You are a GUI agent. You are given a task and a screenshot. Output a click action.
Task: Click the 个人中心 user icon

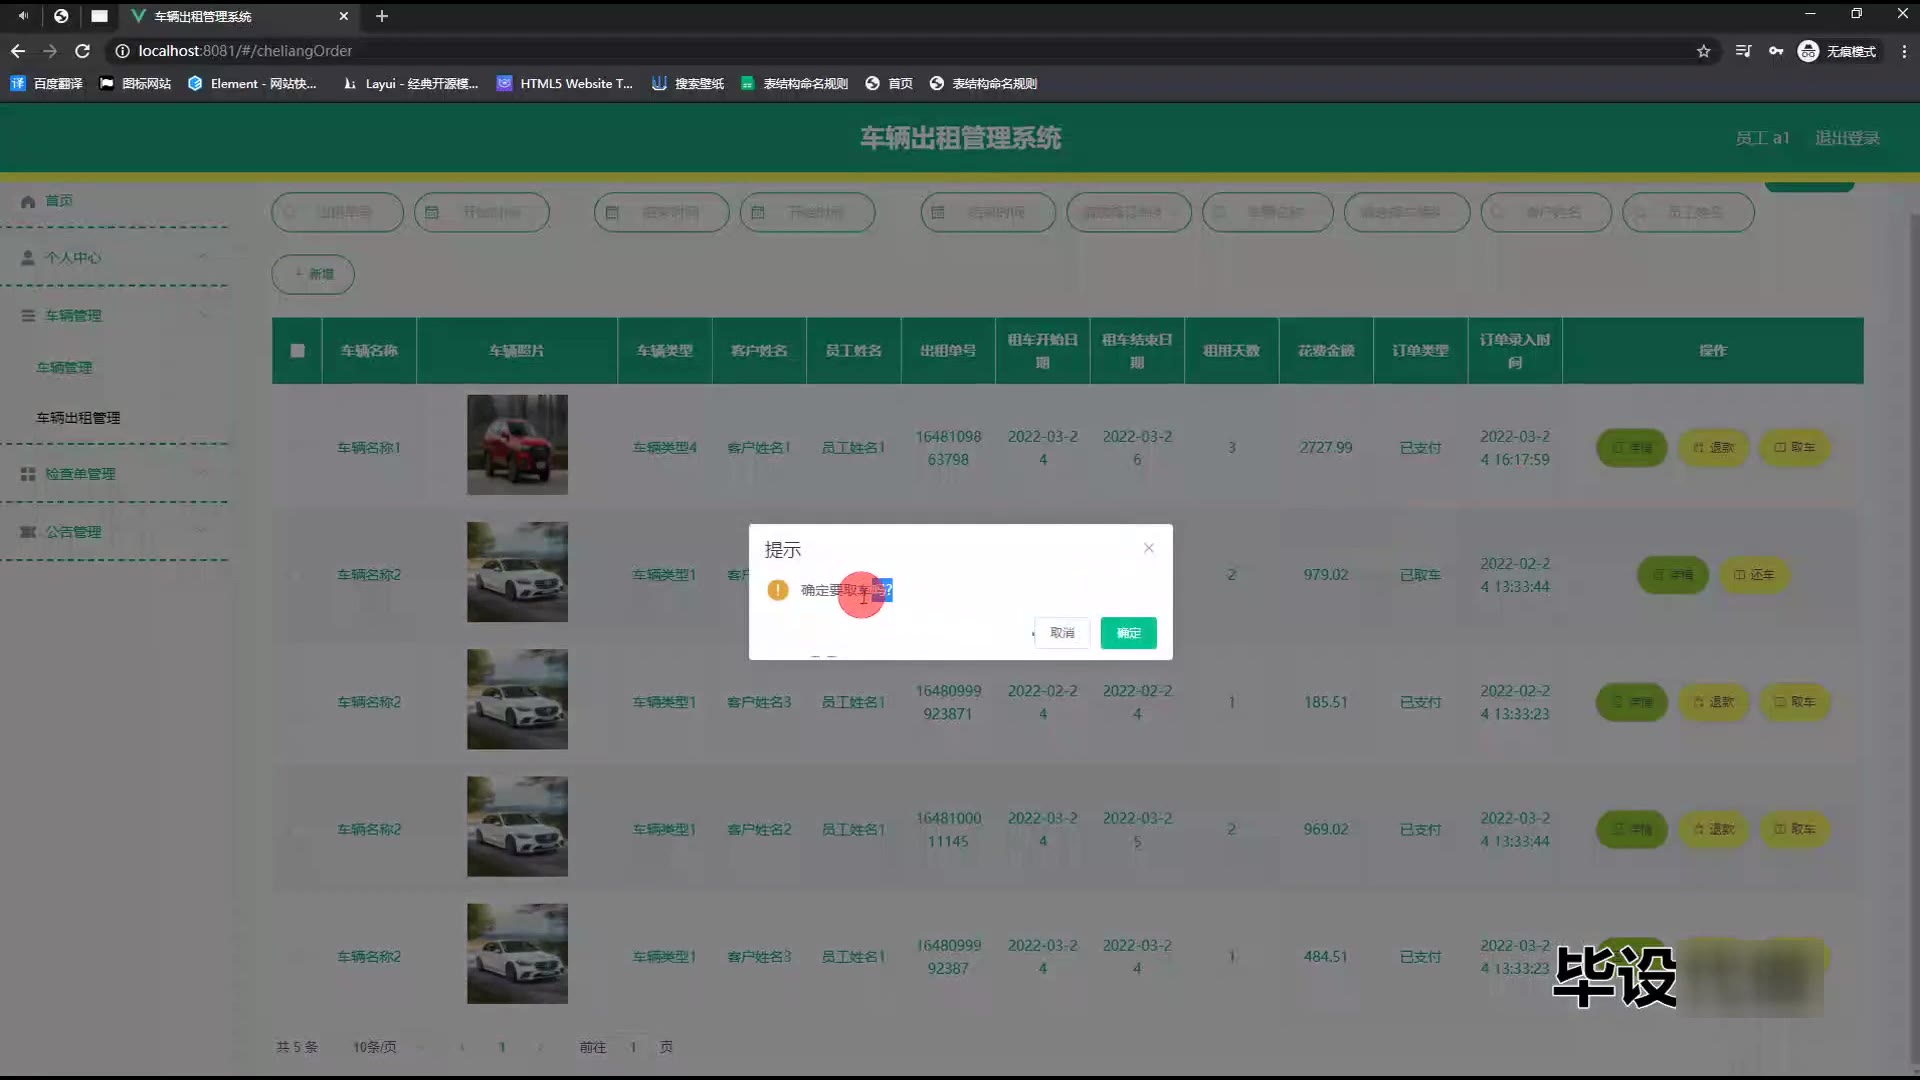(x=28, y=258)
